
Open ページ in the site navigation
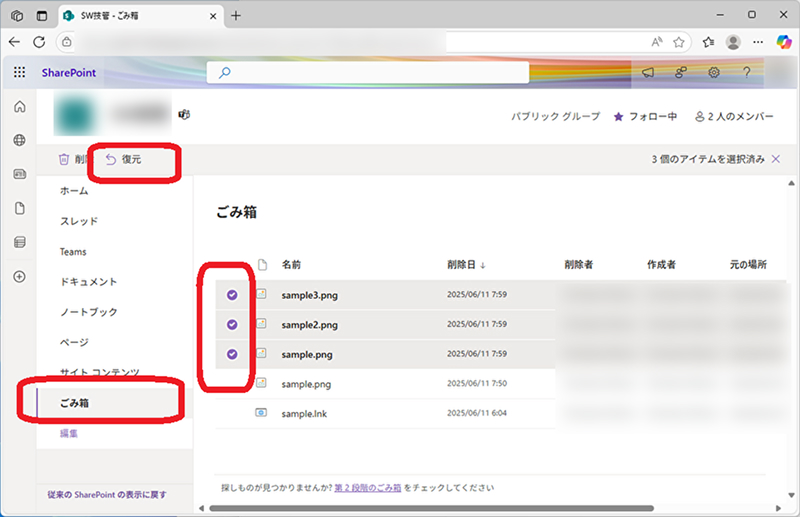click(74, 342)
